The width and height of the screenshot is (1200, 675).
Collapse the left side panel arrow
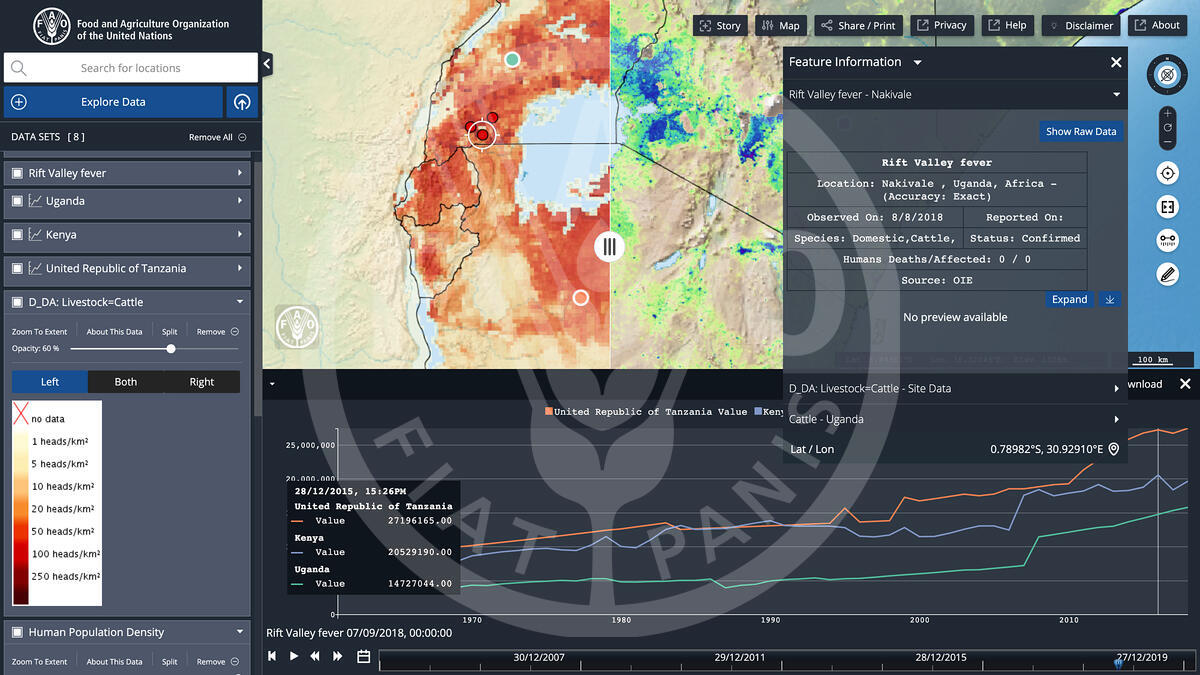point(267,64)
